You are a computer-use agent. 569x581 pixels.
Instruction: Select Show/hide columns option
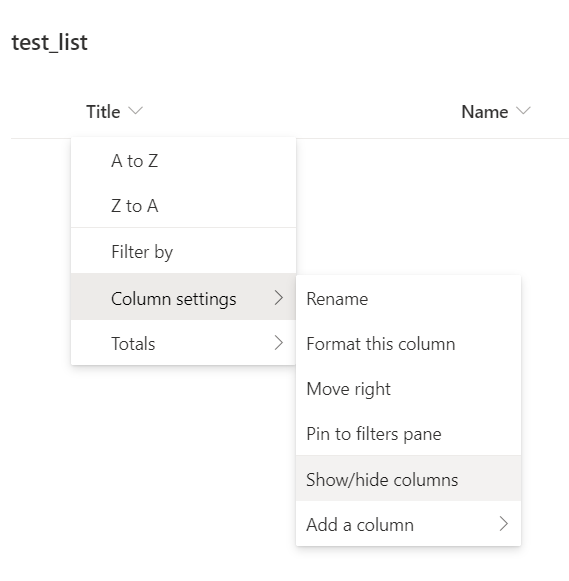[x=409, y=478]
